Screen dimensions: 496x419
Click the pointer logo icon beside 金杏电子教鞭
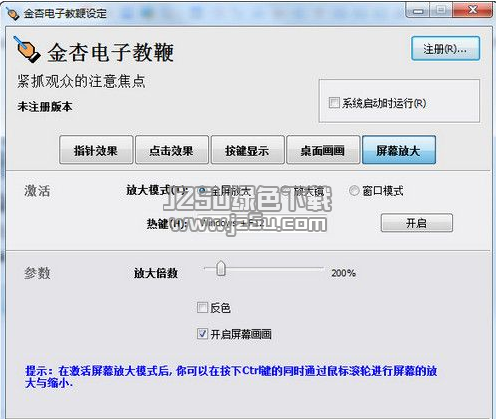click(x=27, y=50)
